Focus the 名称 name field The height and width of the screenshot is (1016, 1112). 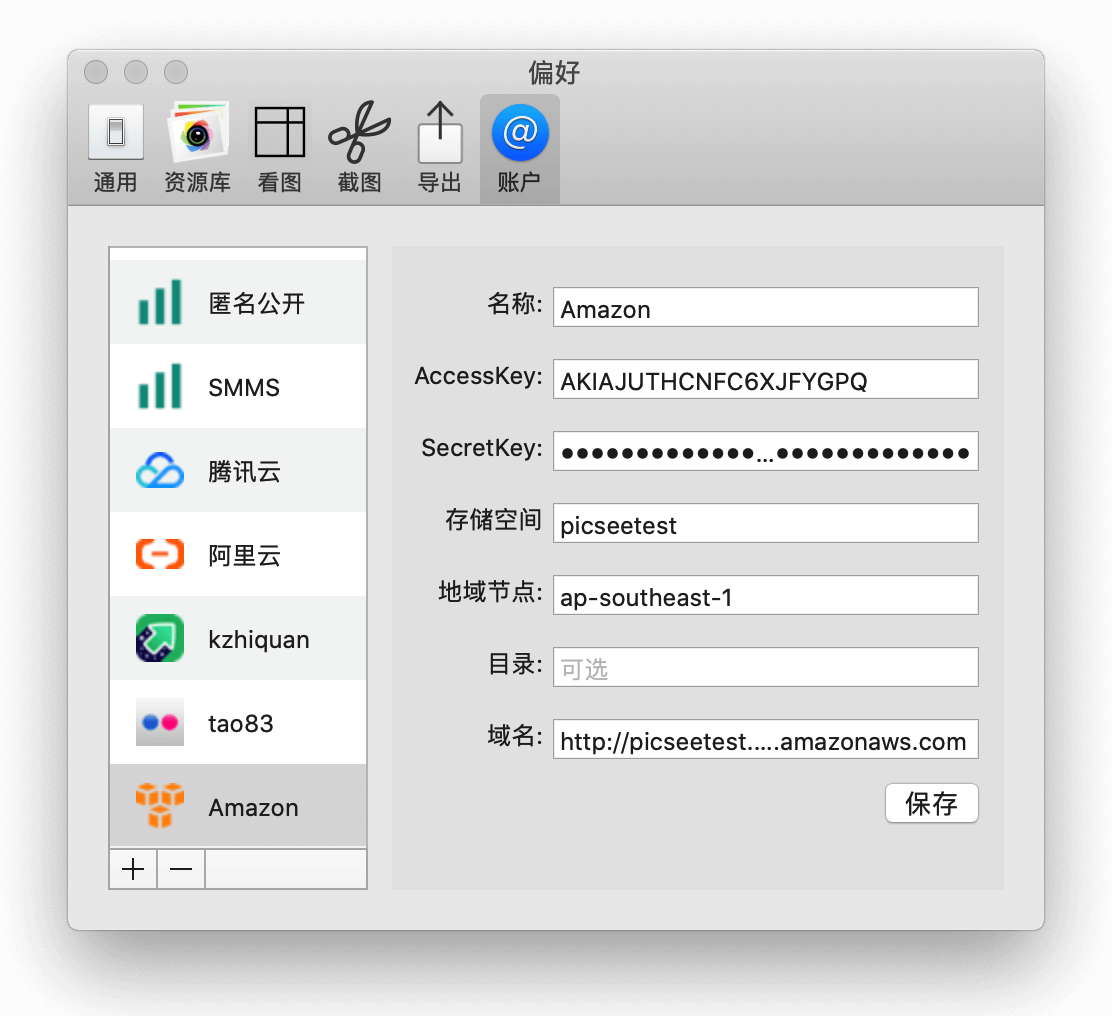tap(766, 307)
